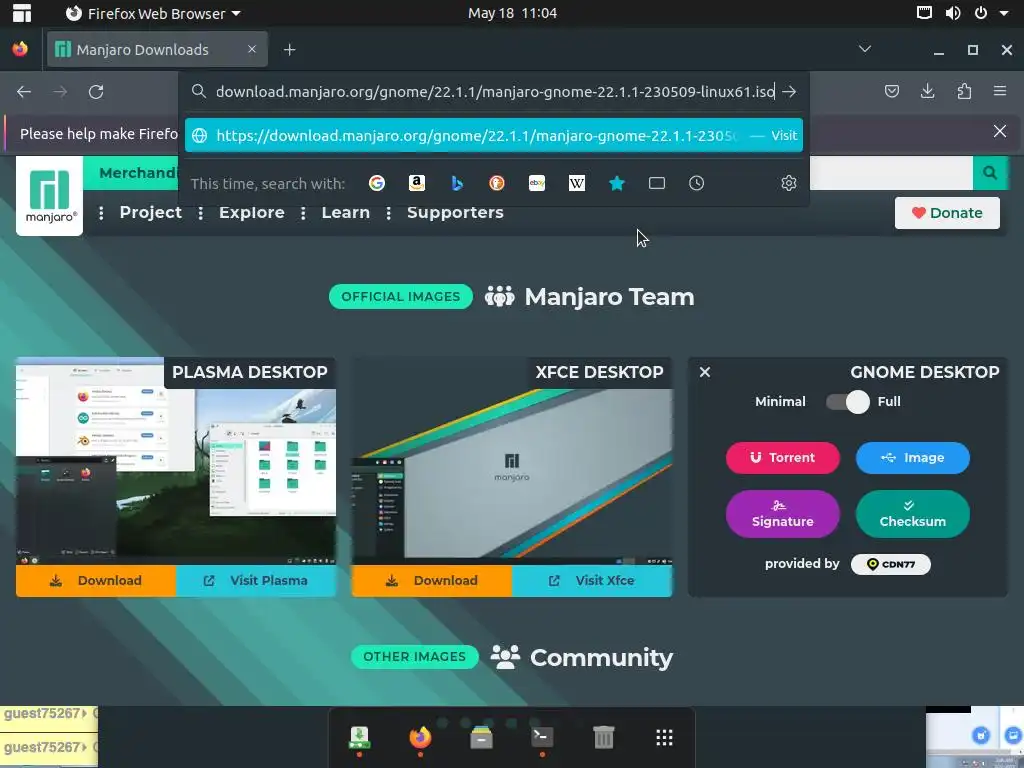This screenshot has width=1024, height=768.
Task: Close the GNOME Desktop panel
Action: 705,372
